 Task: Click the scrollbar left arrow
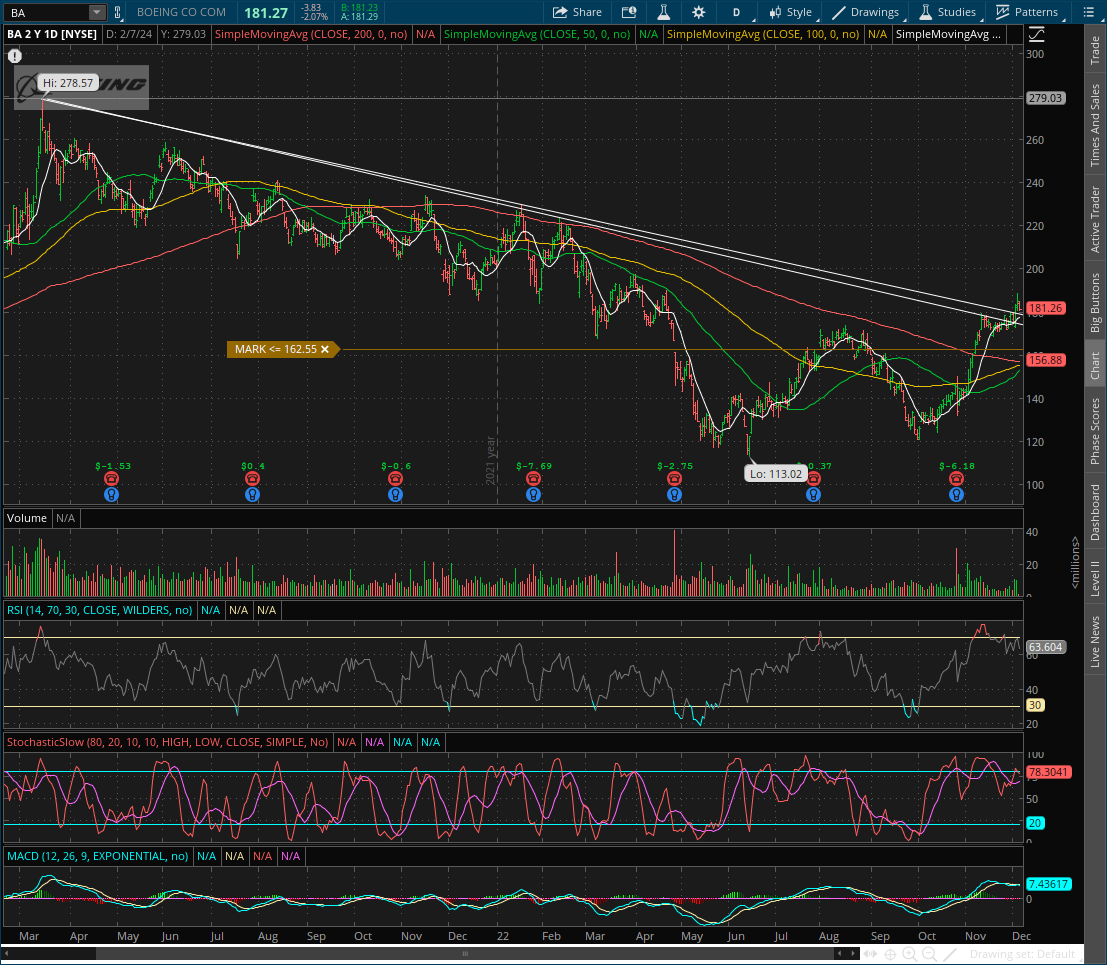coord(8,954)
